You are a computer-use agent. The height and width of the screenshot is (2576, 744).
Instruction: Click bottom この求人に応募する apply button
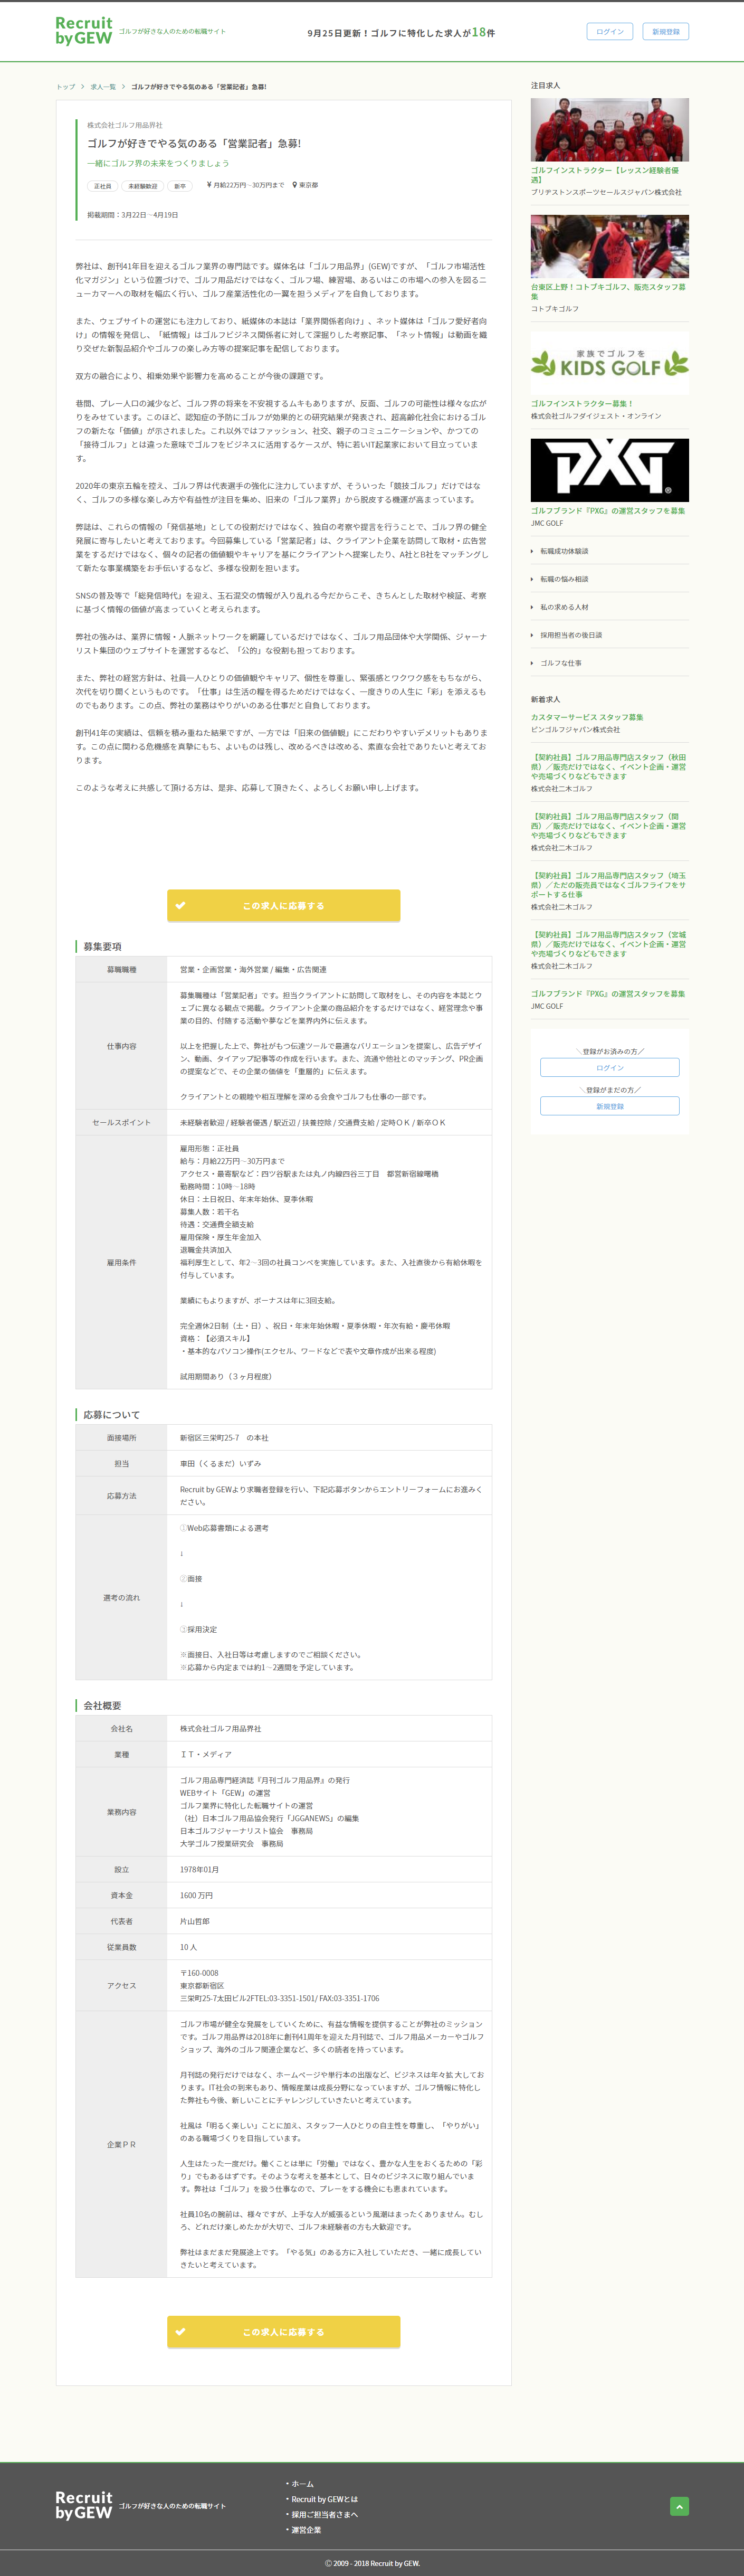283,2332
